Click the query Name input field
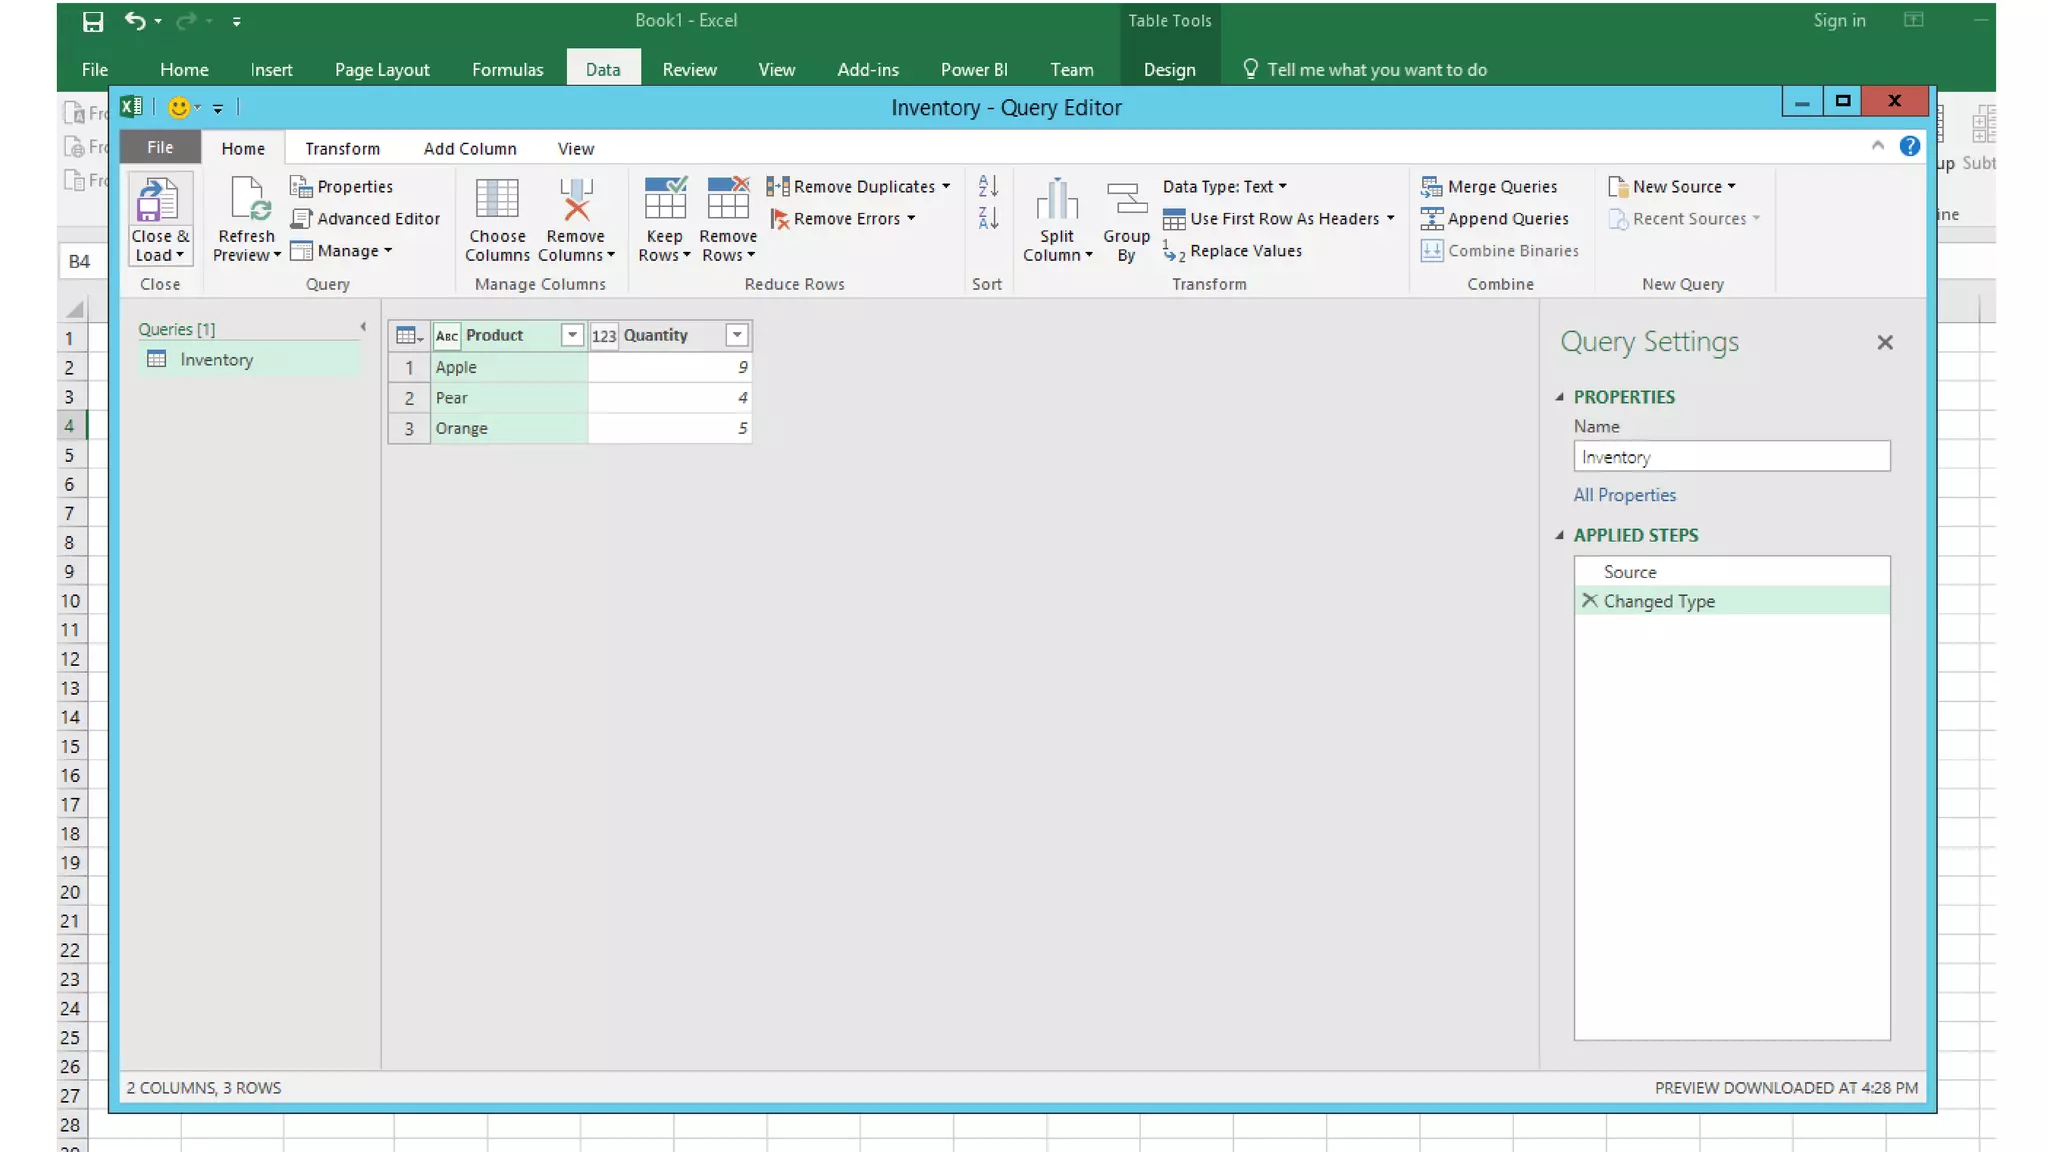 point(1730,457)
